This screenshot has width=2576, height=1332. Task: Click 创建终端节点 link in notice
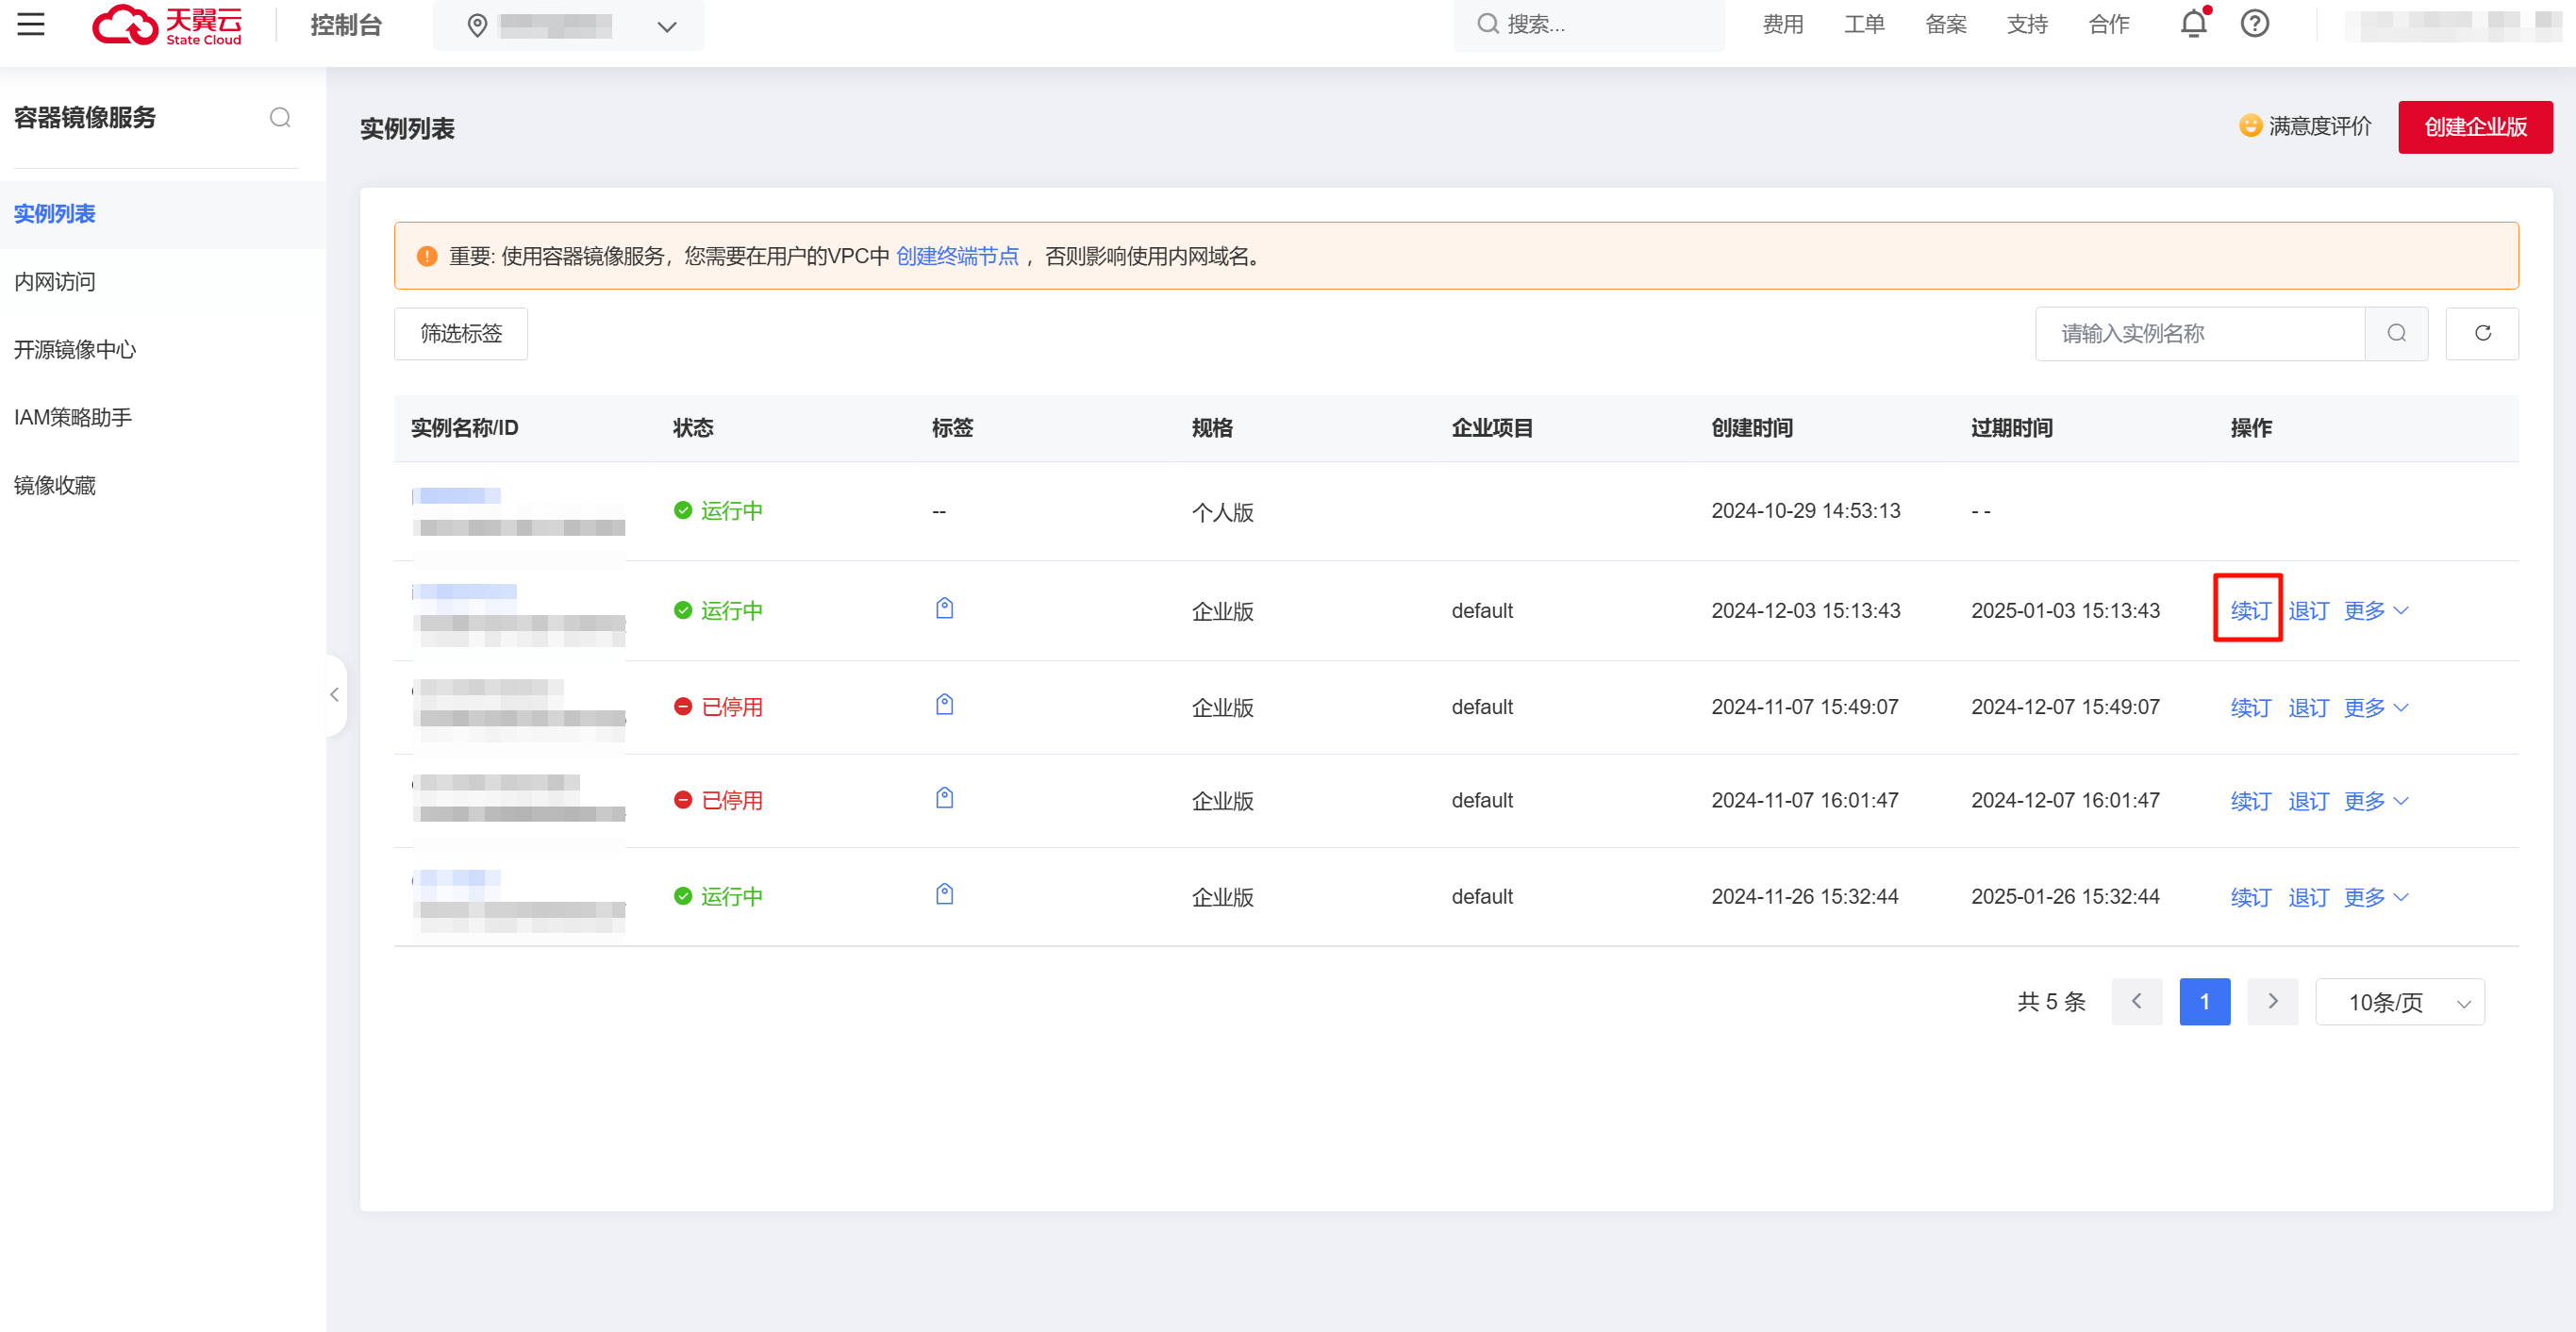(957, 256)
